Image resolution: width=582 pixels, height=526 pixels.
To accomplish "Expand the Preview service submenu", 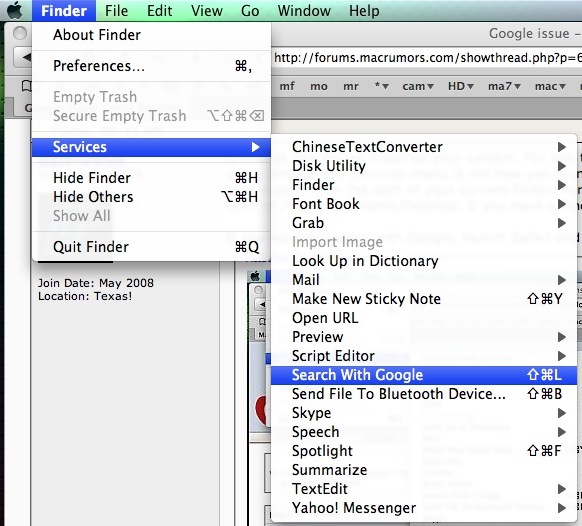I will [x=424, y=337].
